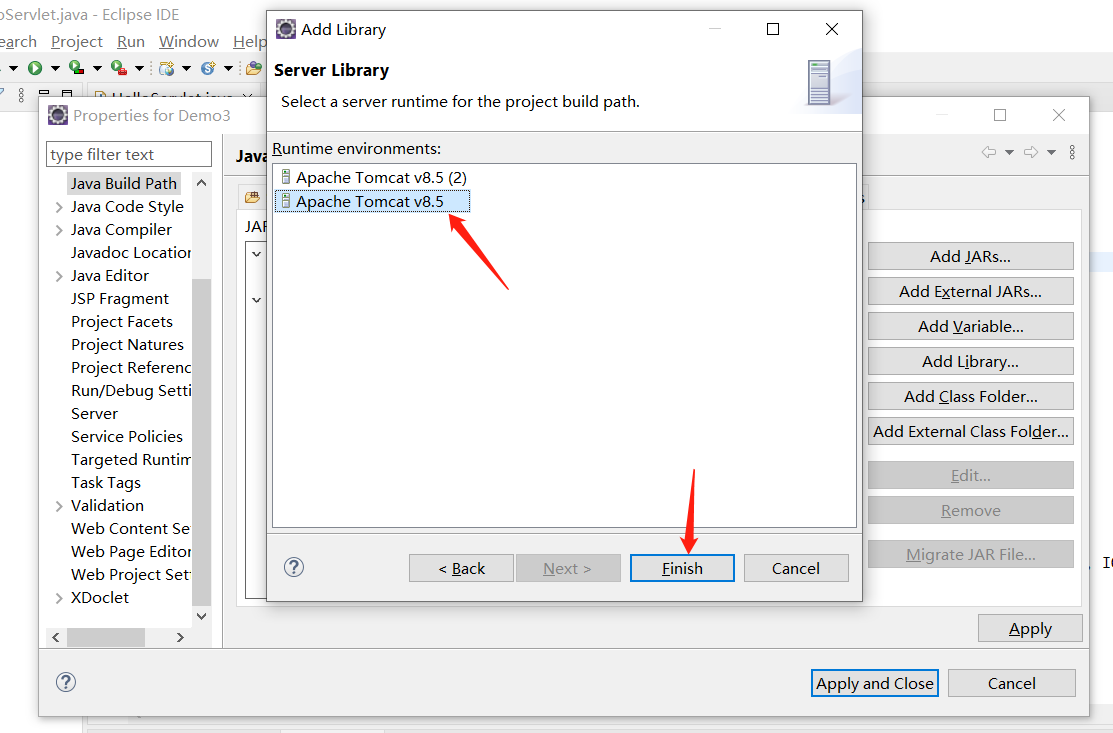
Task: Select JSP Fragment in the tree
Action: (120, 299)
